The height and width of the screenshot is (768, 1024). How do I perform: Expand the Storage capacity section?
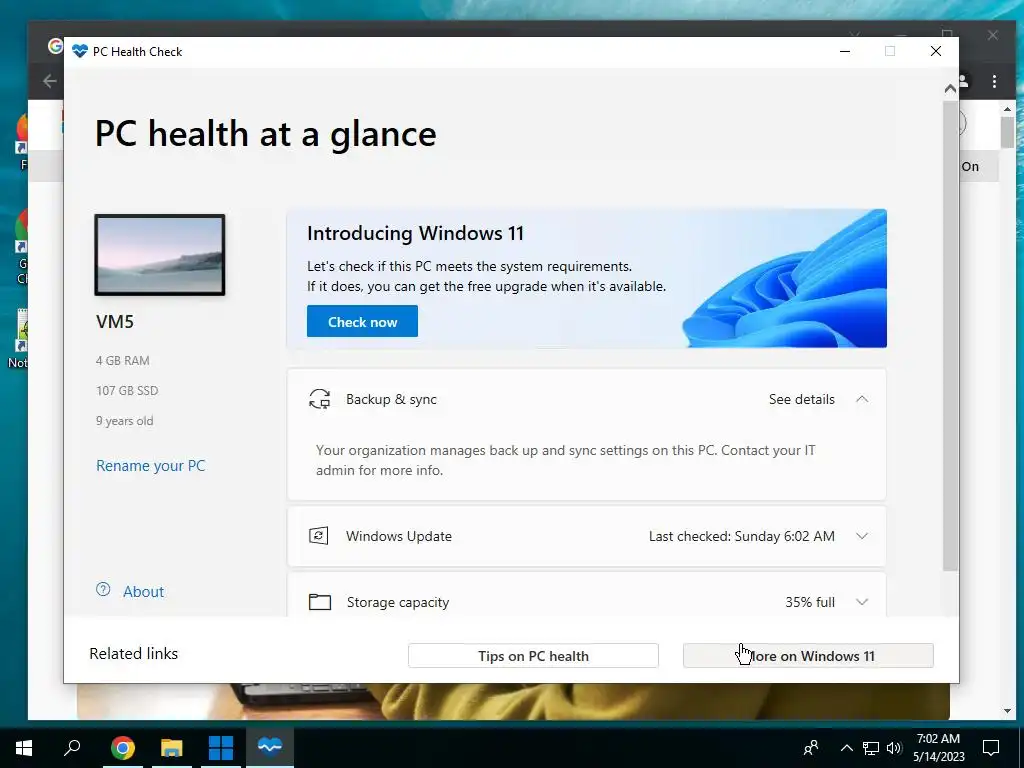862,601
